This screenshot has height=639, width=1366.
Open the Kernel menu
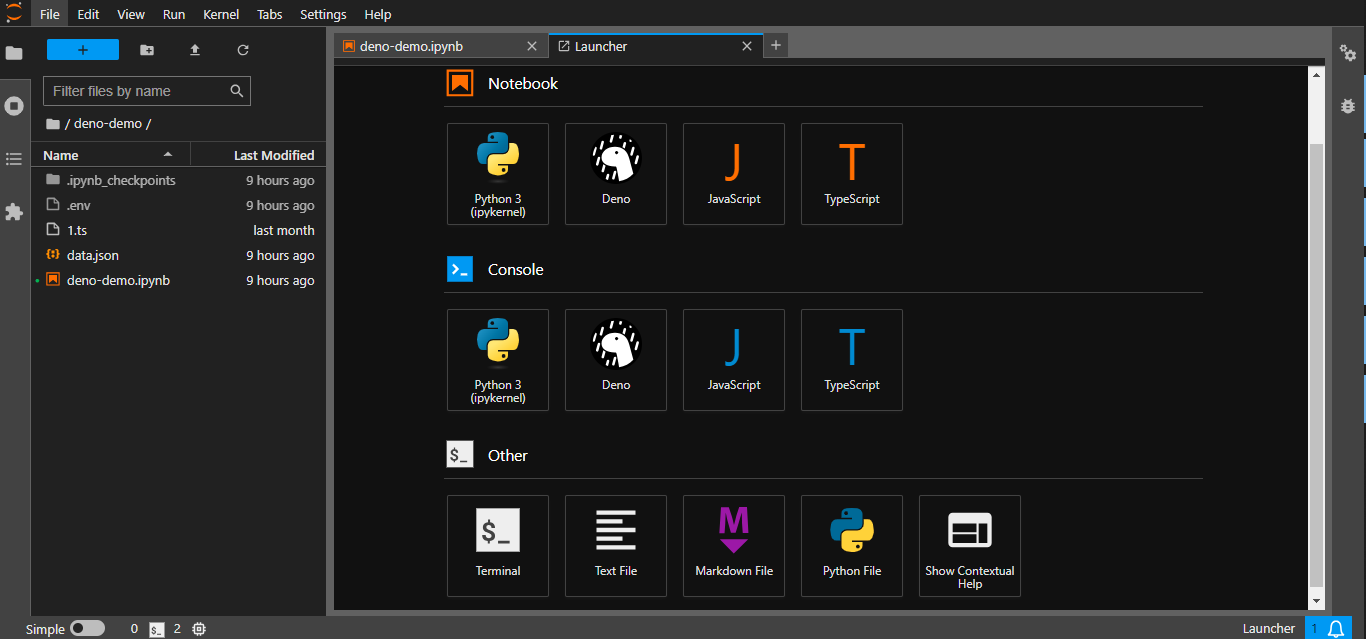[x=220, y=14]
